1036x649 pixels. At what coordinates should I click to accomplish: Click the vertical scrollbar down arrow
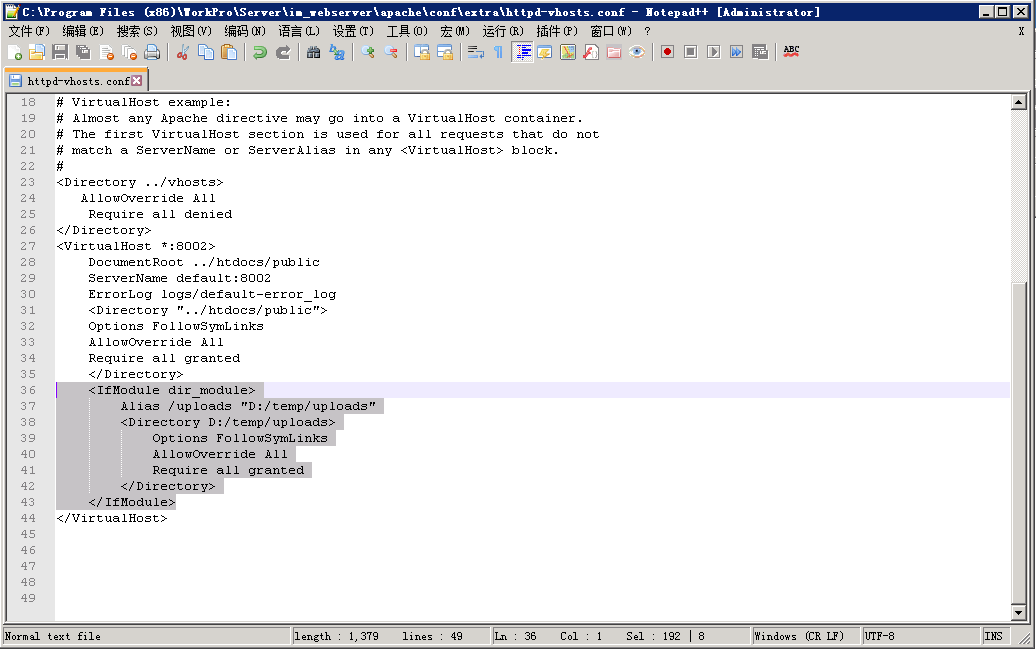[1019, 612]
